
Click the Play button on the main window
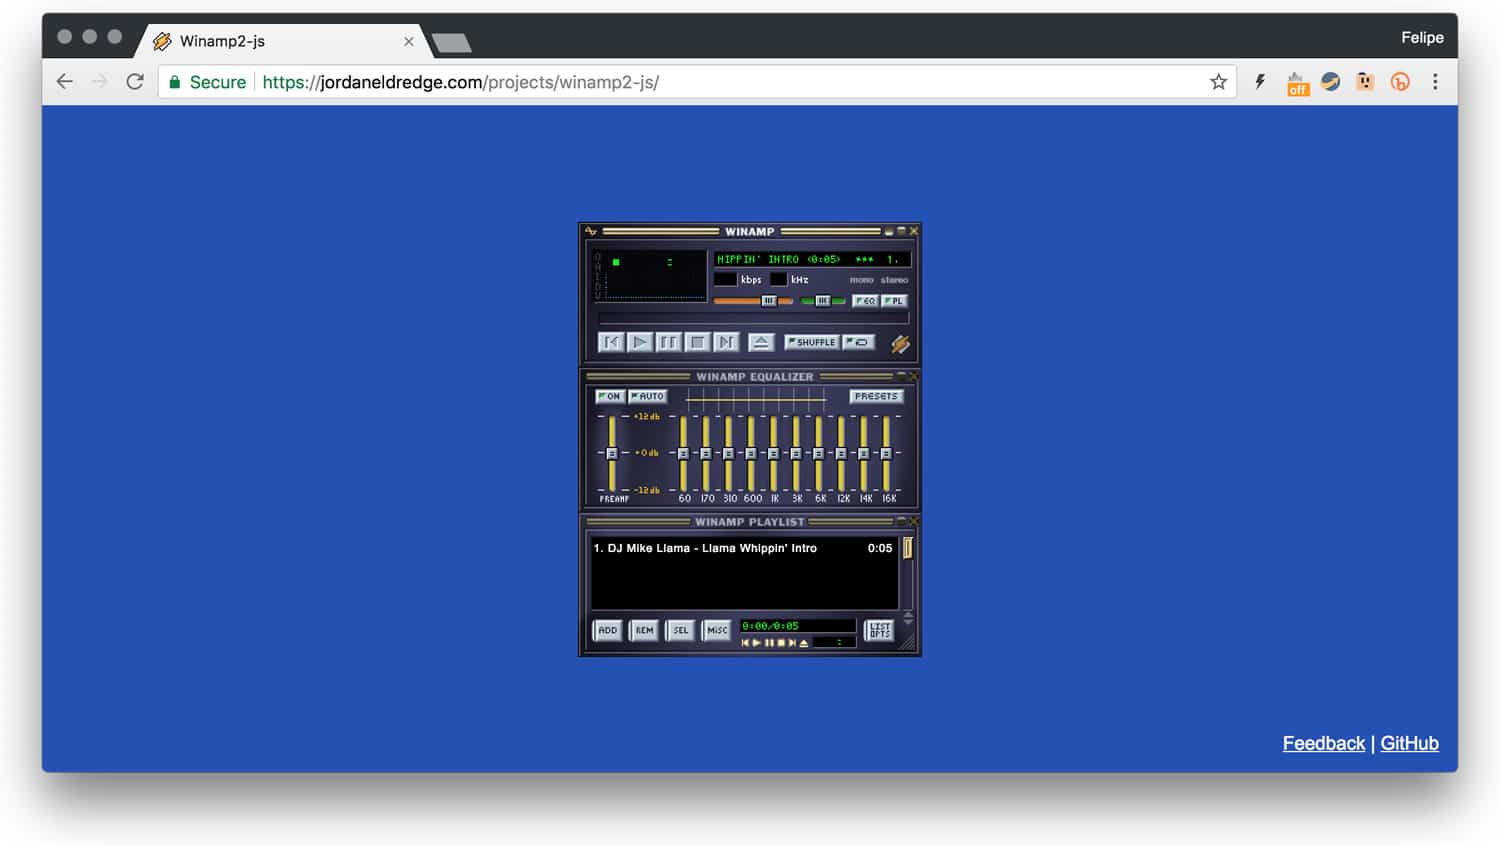pos(640,342)
